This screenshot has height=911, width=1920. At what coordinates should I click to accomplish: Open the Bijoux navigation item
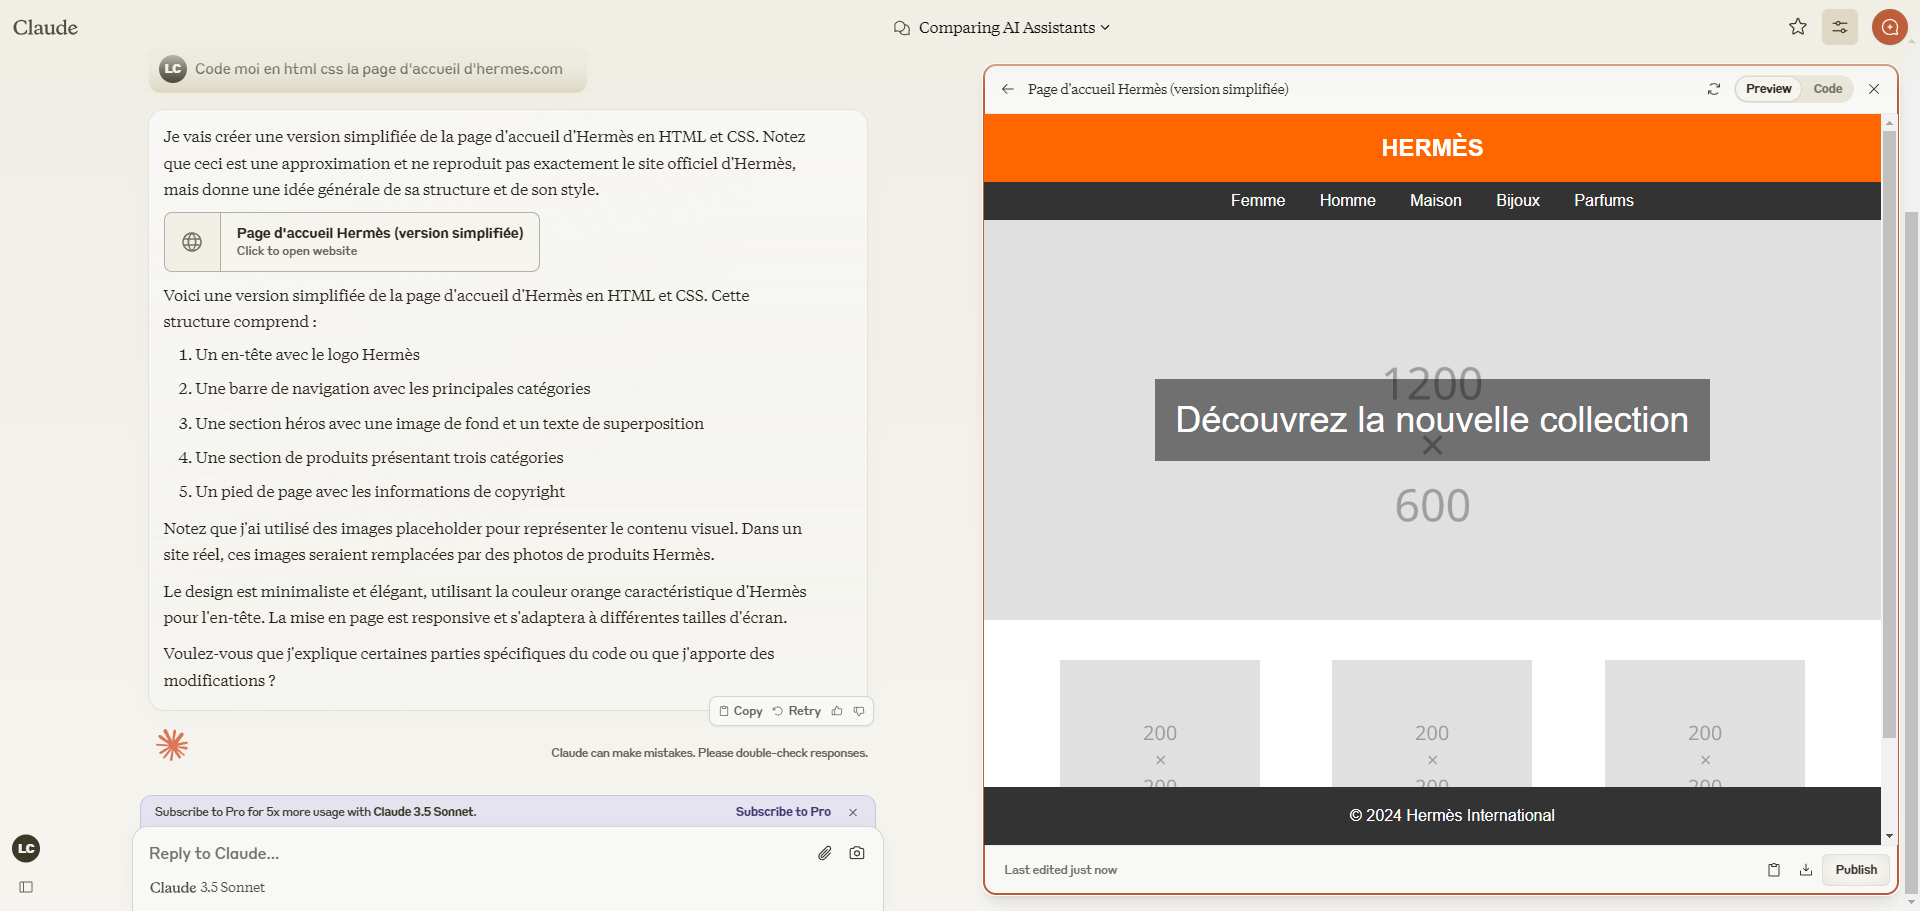tap(1518, 200)
